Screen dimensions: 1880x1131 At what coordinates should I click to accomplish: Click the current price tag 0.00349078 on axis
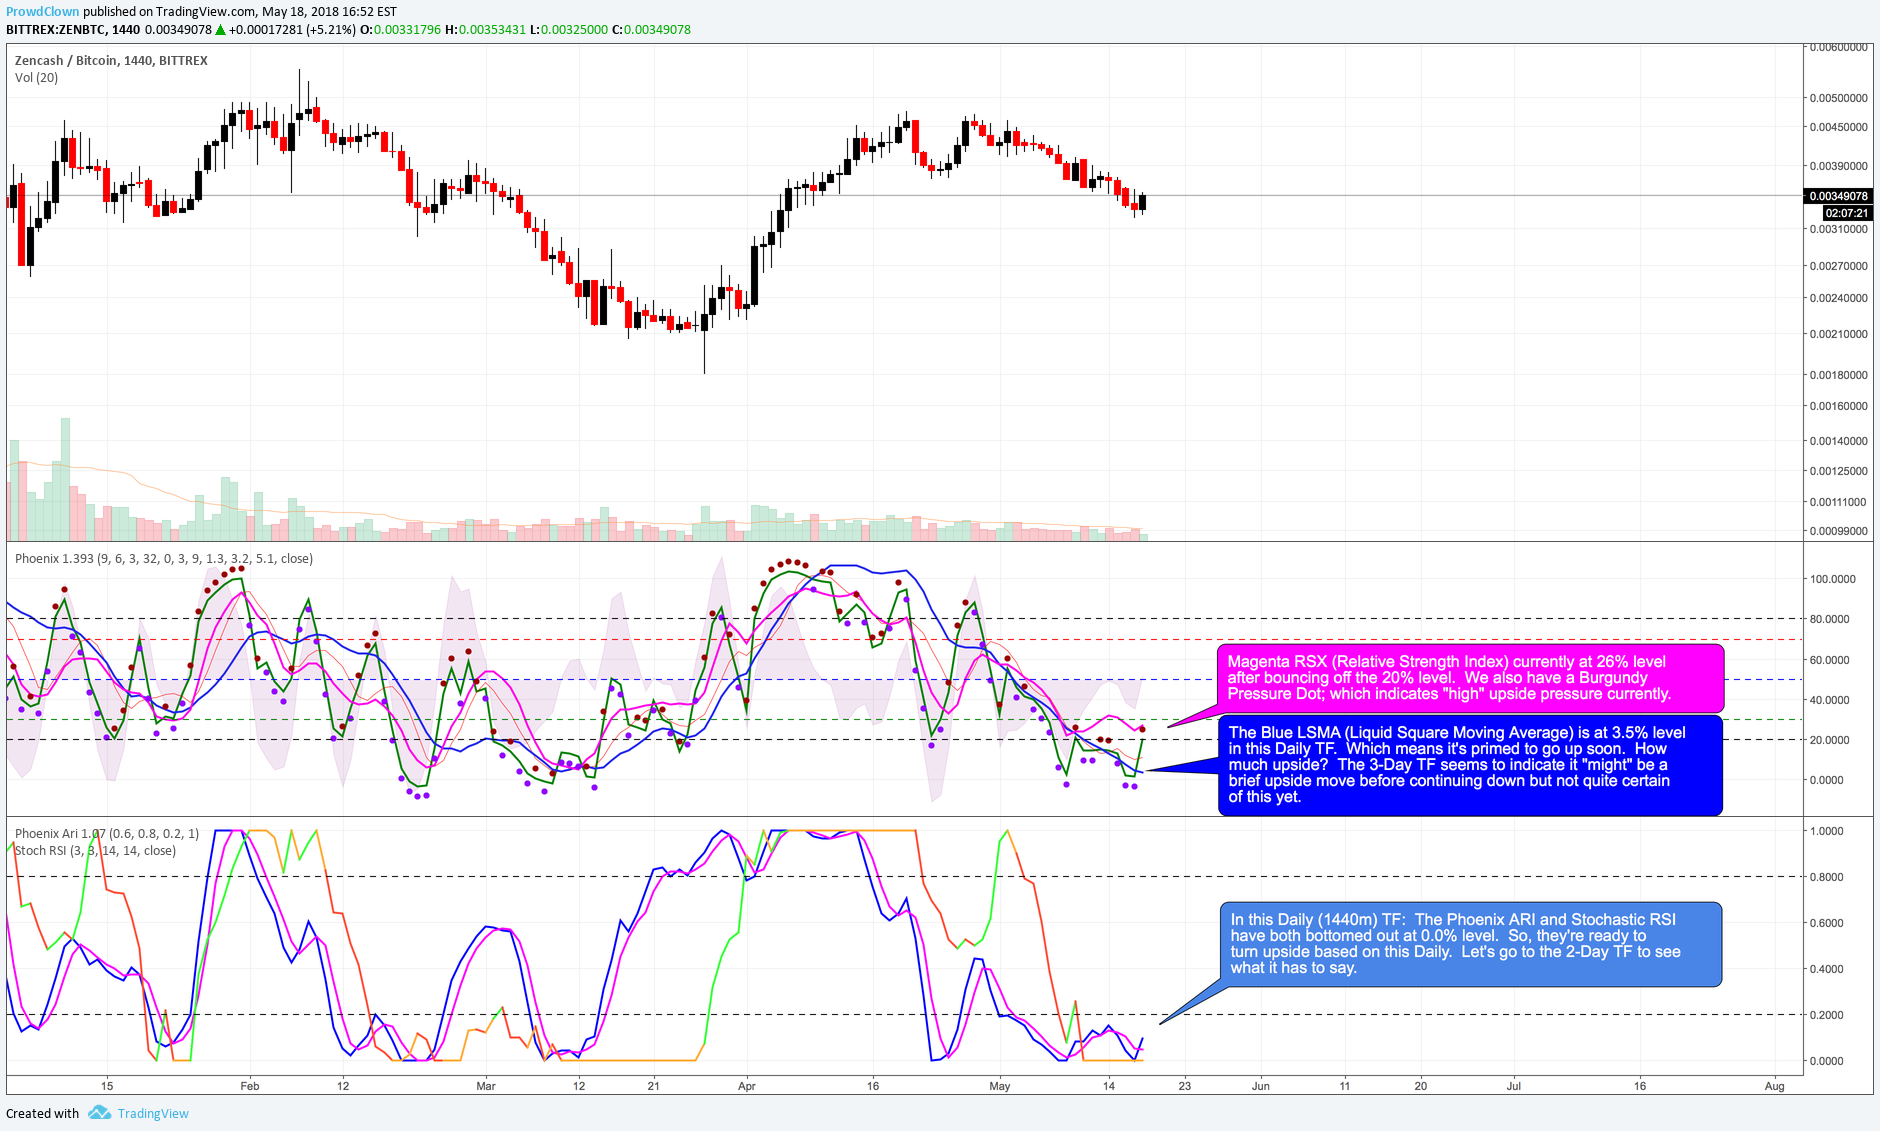1838,196
